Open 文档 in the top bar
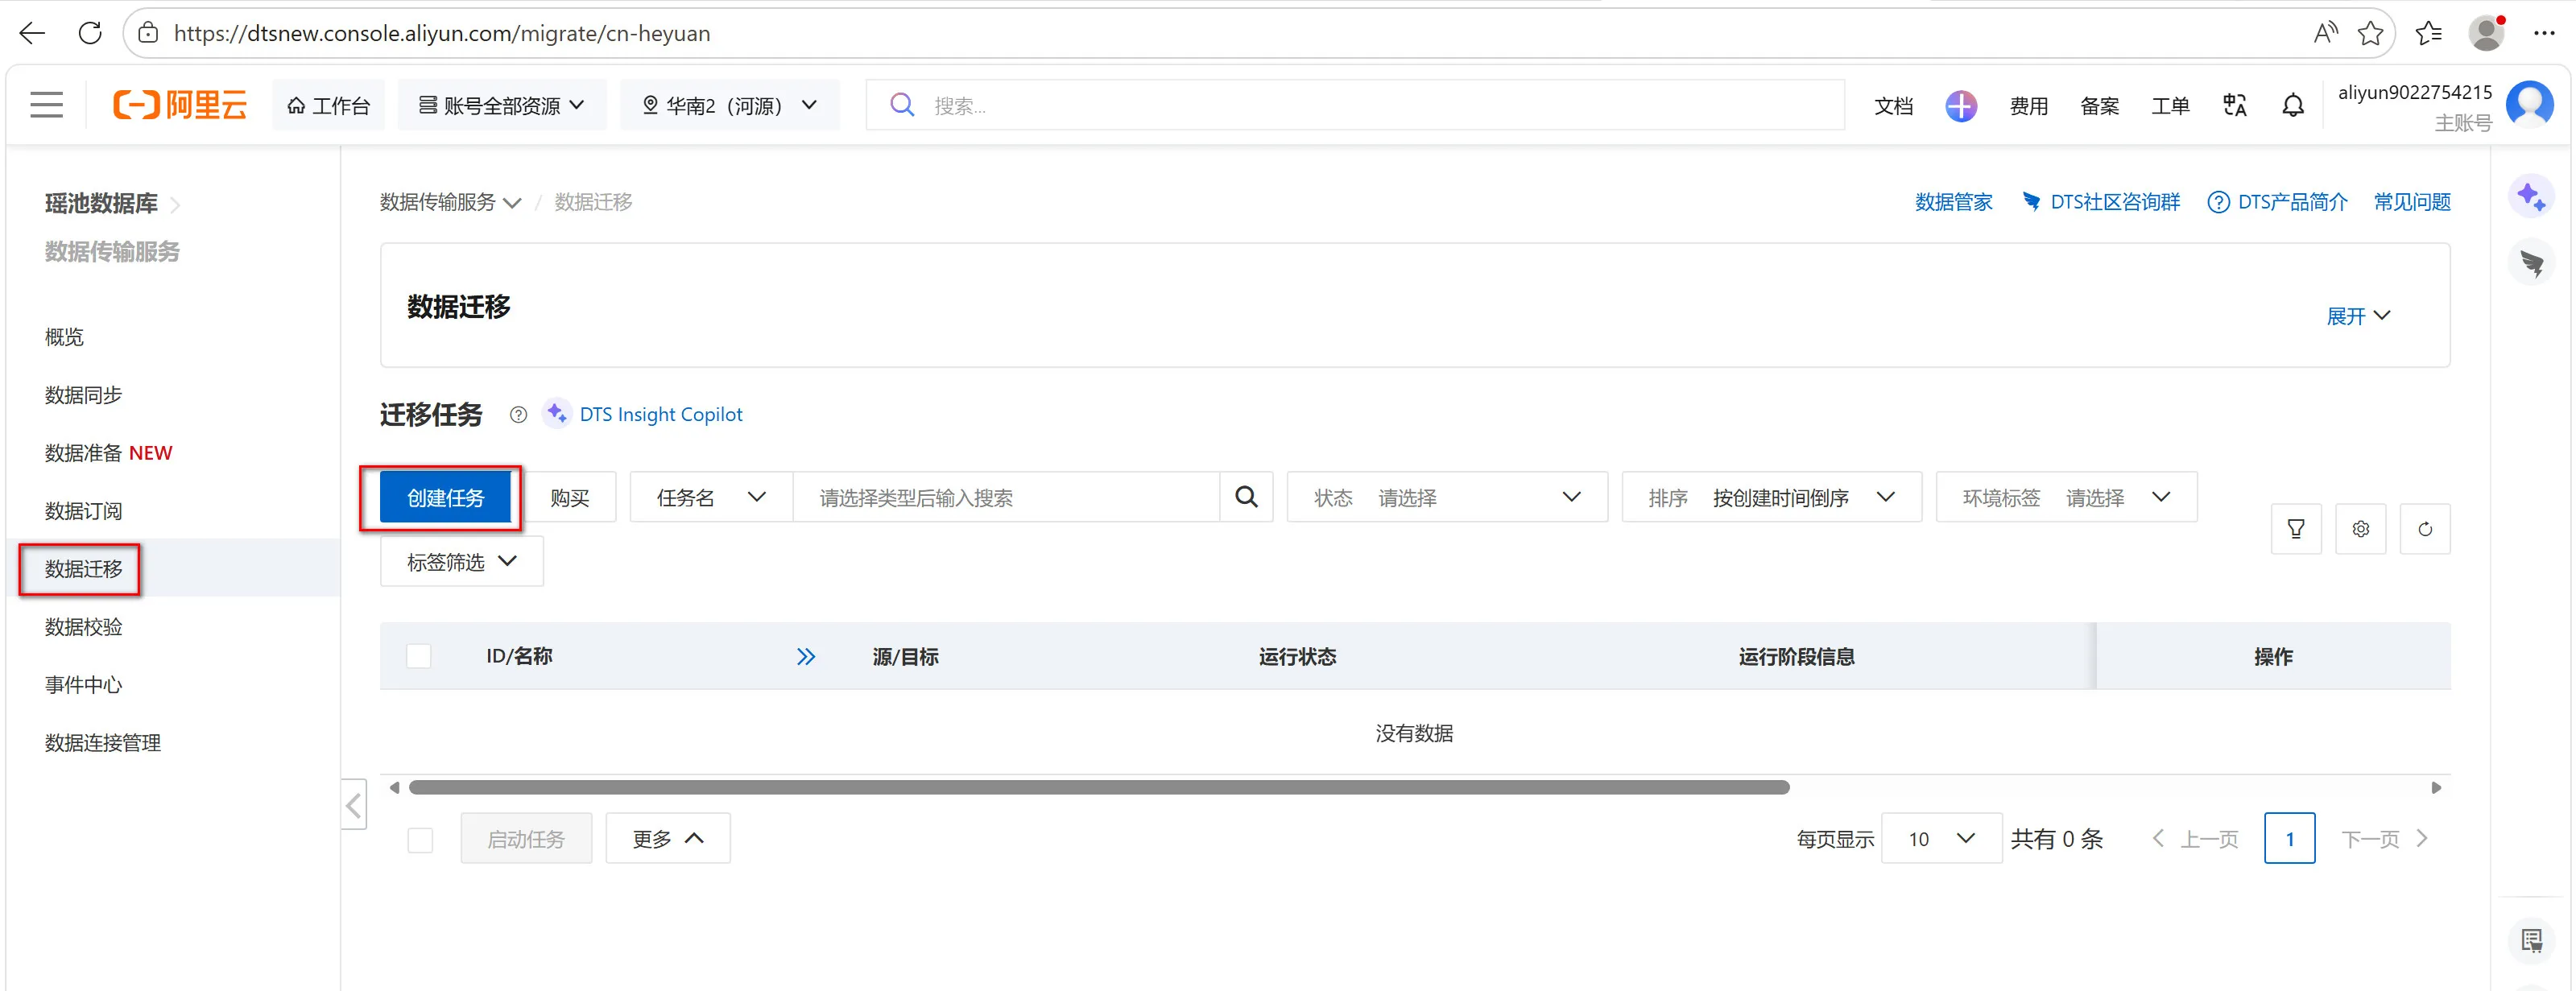2576x991 pixels. tap(1893, 105)
